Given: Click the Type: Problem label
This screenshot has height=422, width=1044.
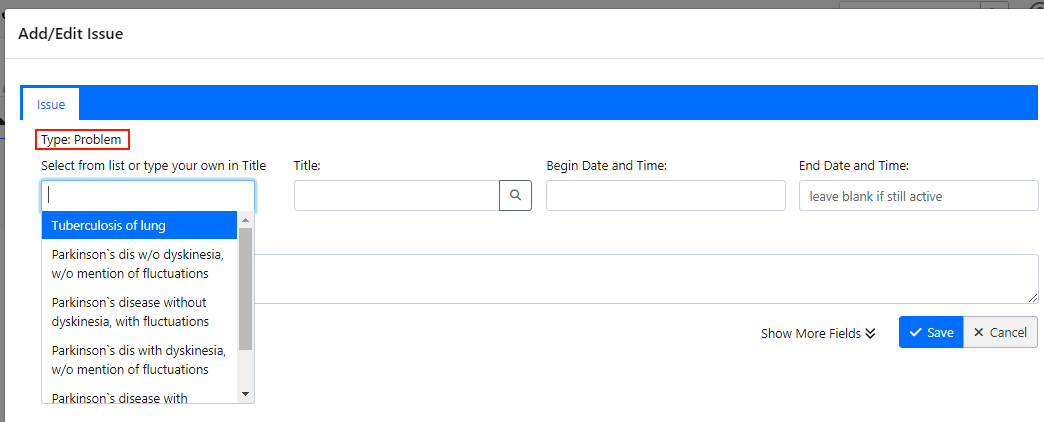Looking at the screenshot, I should point(82,140).
